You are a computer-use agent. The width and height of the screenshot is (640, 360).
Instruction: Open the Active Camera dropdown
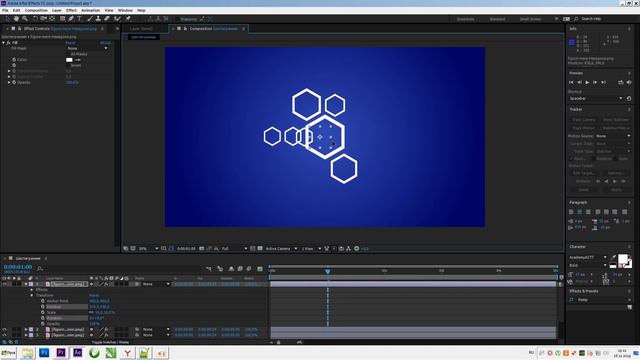pyautogui.click(x=282, y=249)
